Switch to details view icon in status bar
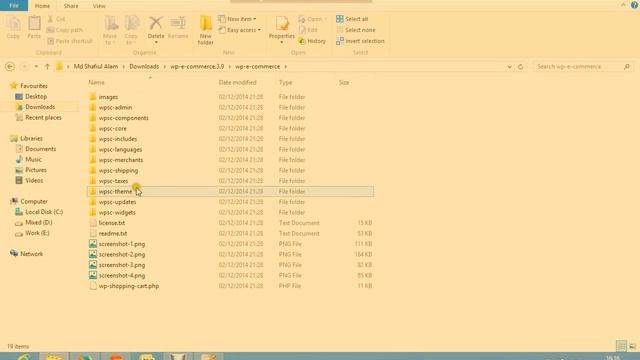The width and height of the screenshot is (640, 360). (x=621, y=346)
